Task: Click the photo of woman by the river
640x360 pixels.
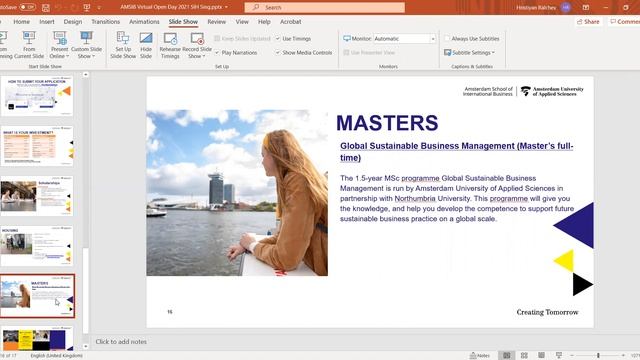Action: coord(237,193)
